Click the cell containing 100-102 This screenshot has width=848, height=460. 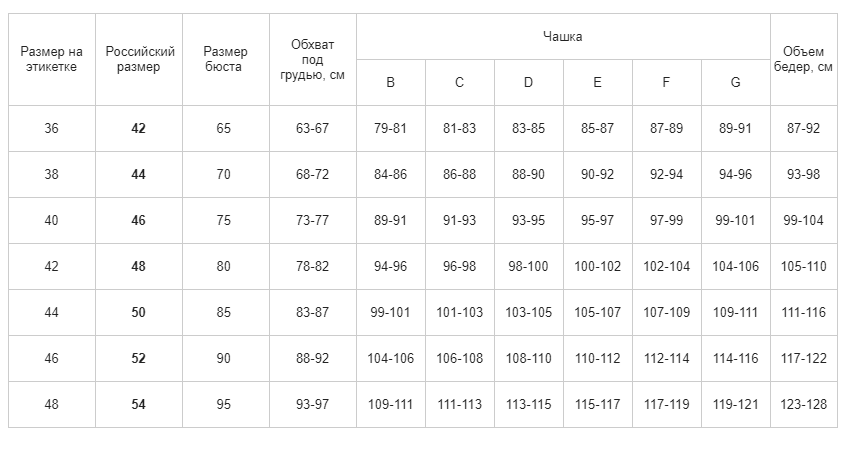coord(598,266)
